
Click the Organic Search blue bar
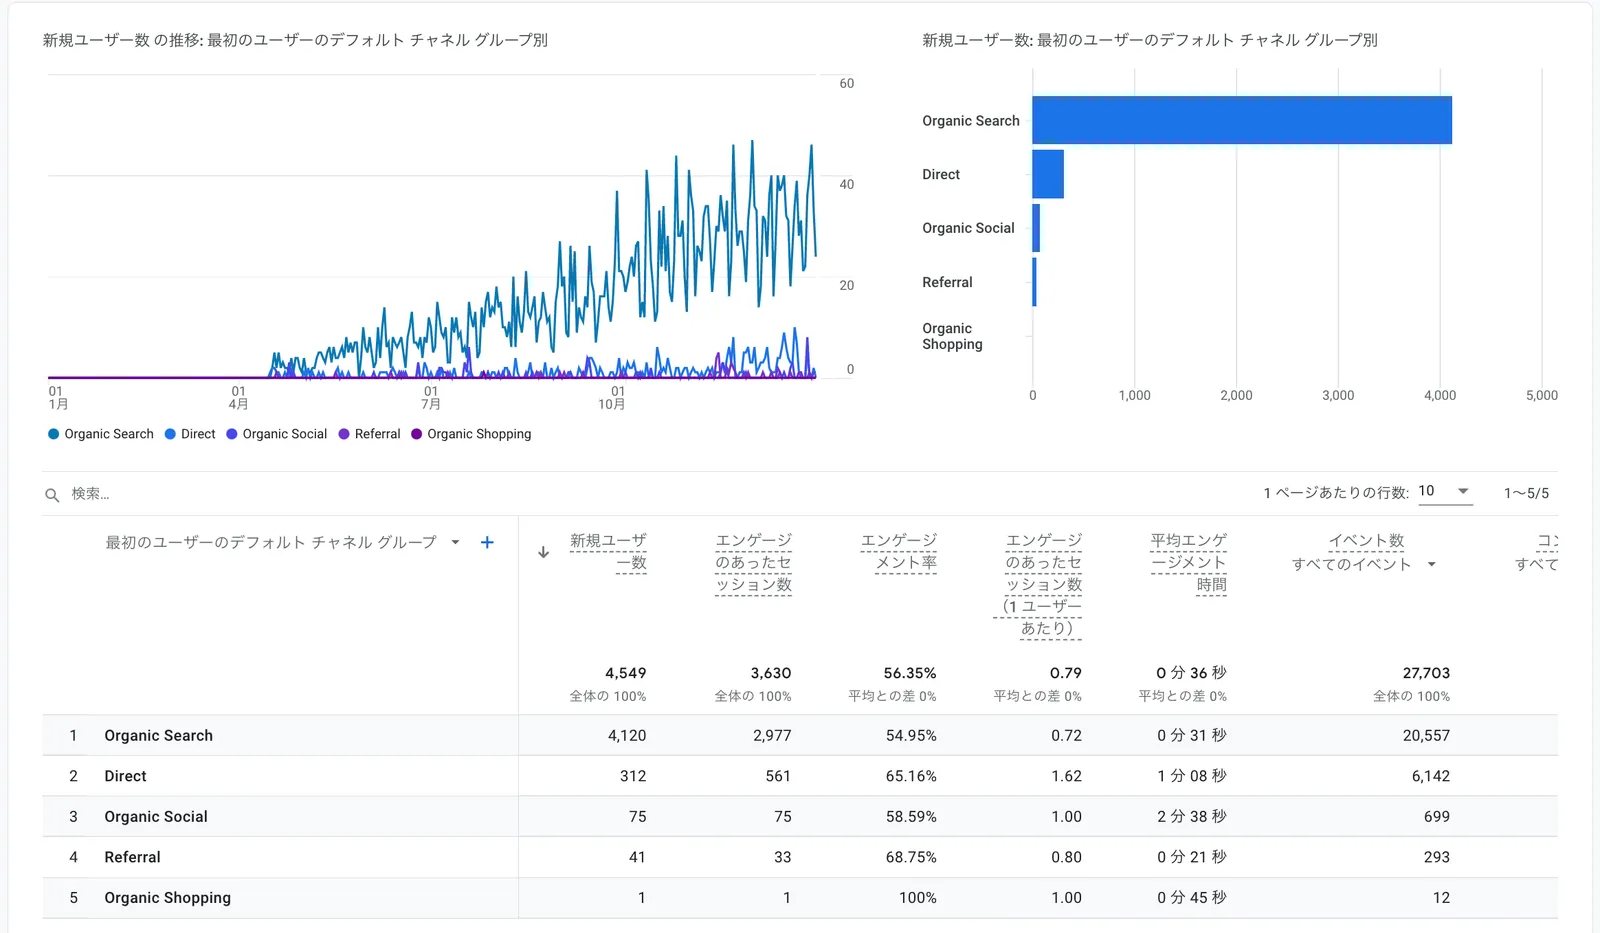1241,120
